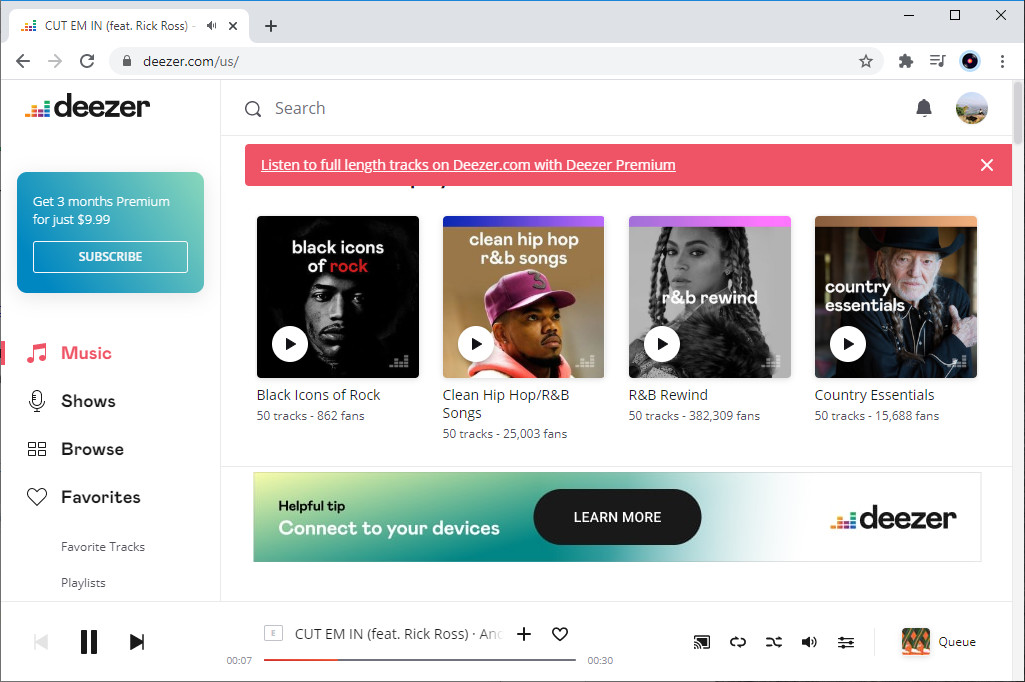This screenshot has width=1025, height=682.
Task: Open Favorites in the sidebar
Action: point(101,497)
